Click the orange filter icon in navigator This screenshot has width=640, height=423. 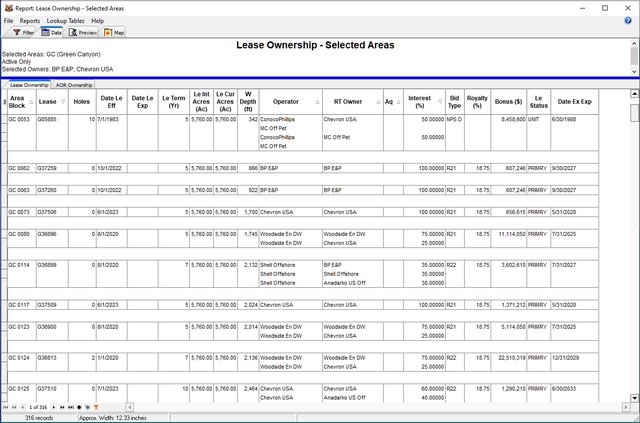(96, 407)
